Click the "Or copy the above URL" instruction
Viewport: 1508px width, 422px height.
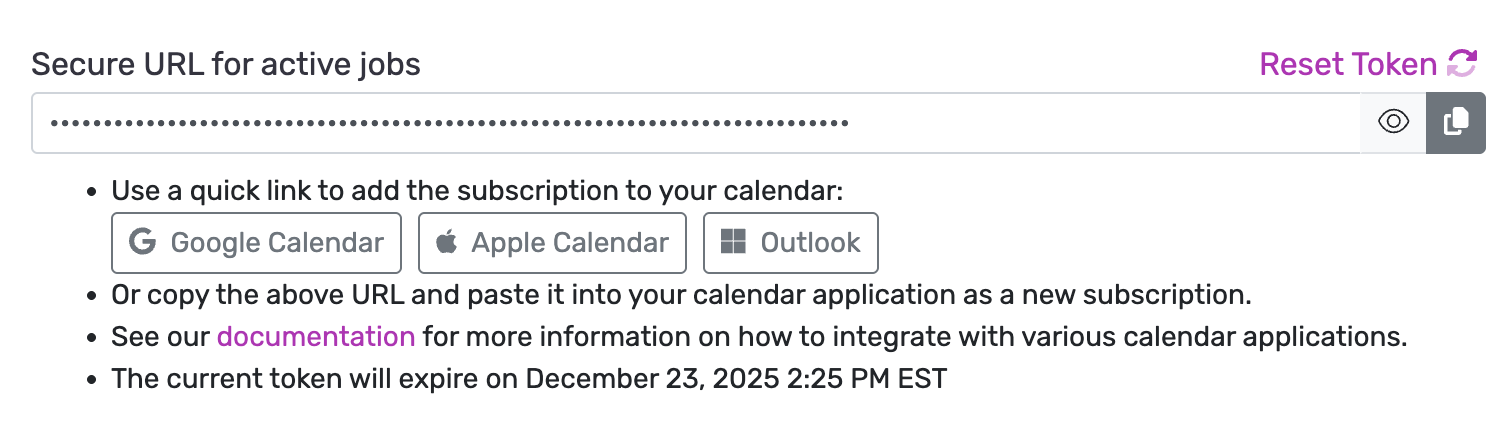(680, 296)
